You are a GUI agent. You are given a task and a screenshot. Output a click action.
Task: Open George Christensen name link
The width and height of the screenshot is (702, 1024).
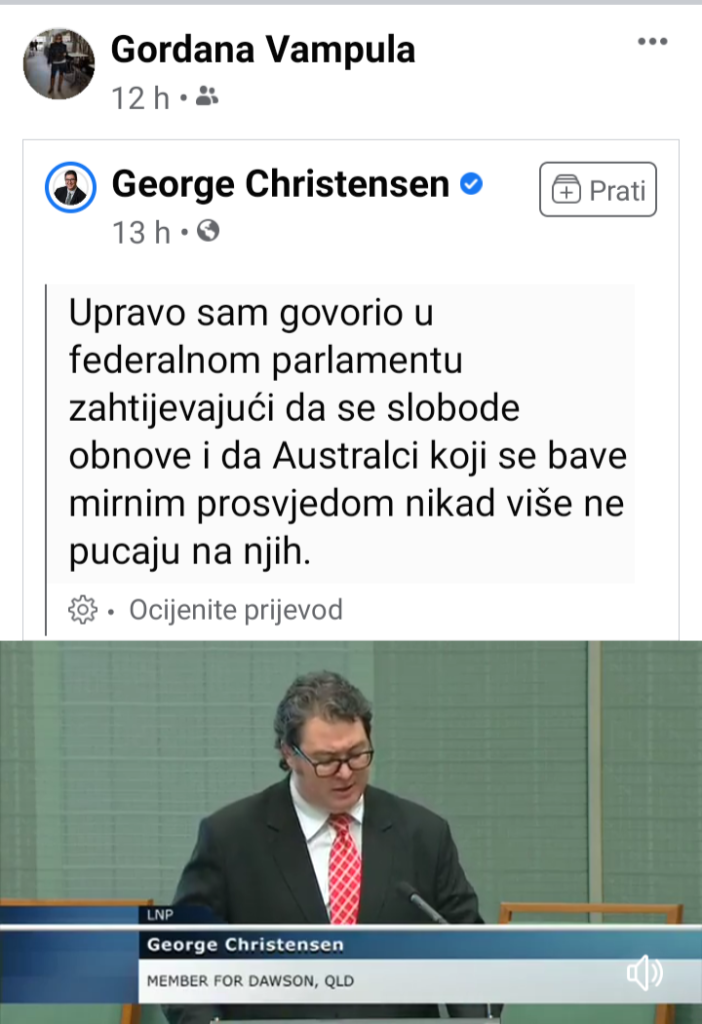pyautogui.click(x=281, y=184)
